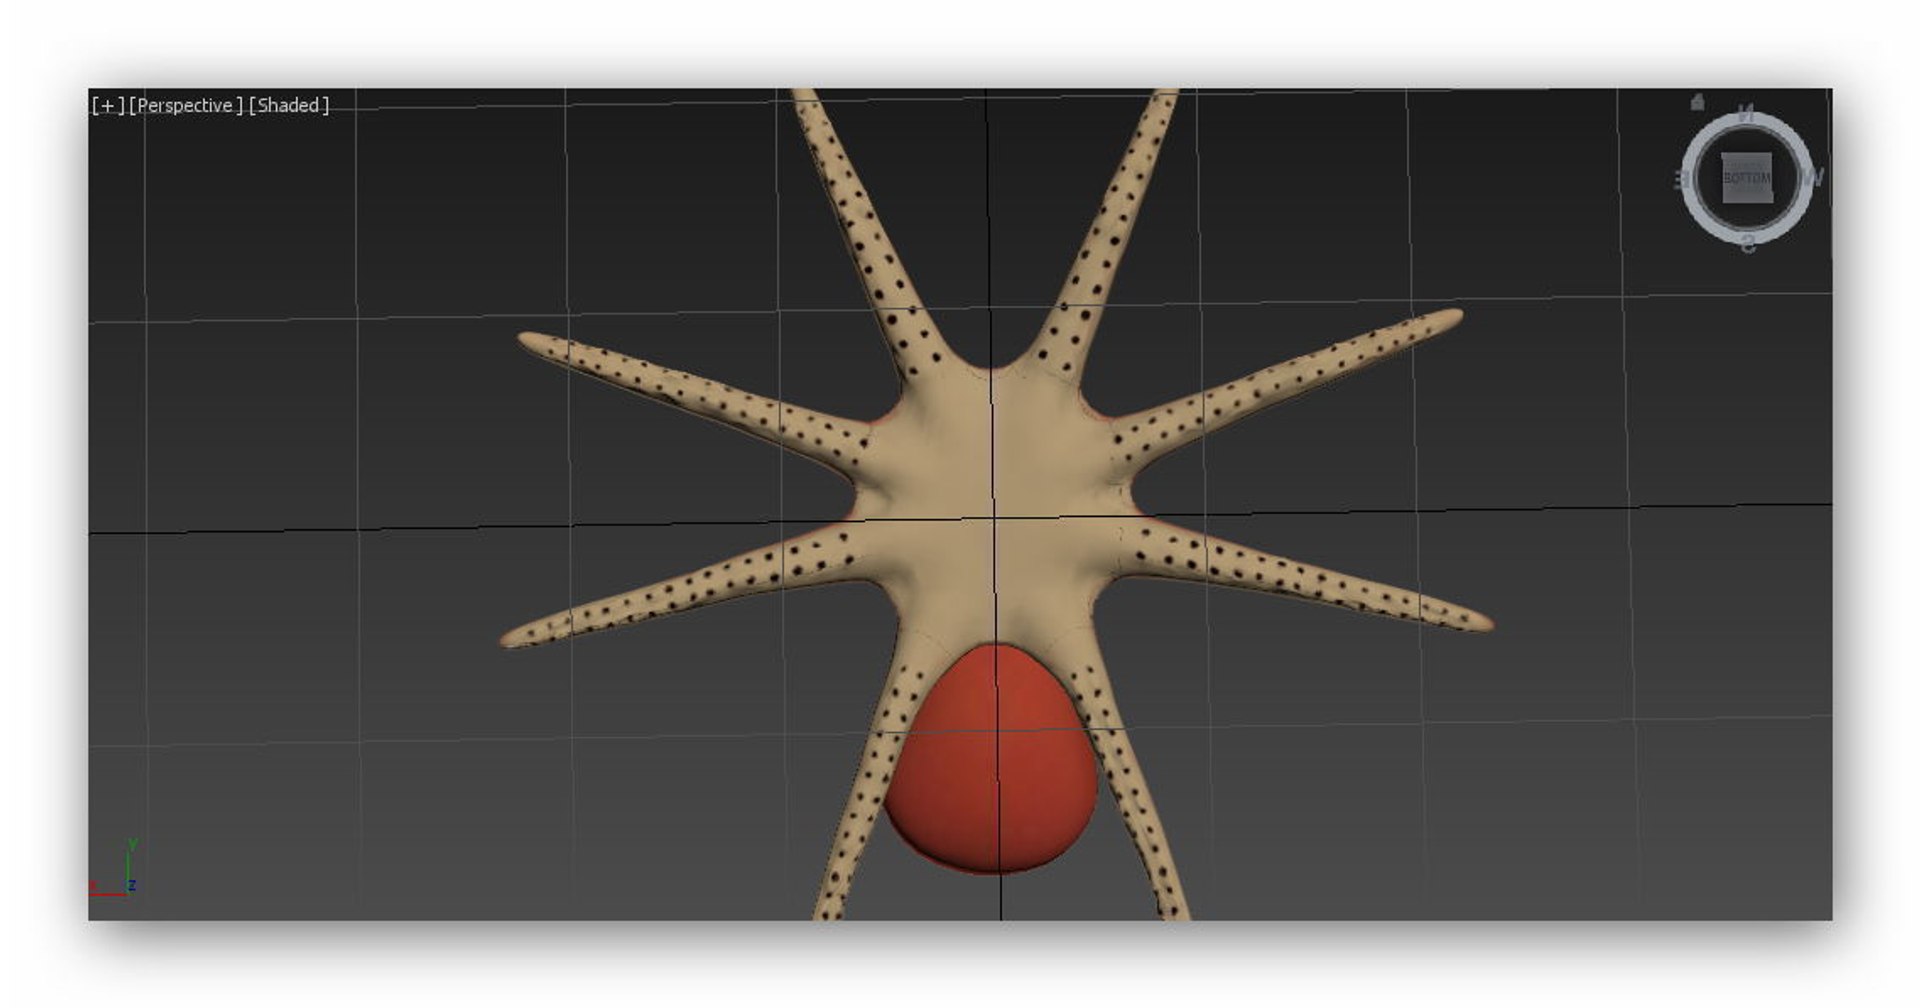Screen dimensions: 1920x1008
Task: Open the [Shaded] shading menu
Action: [x=289, y=105]
